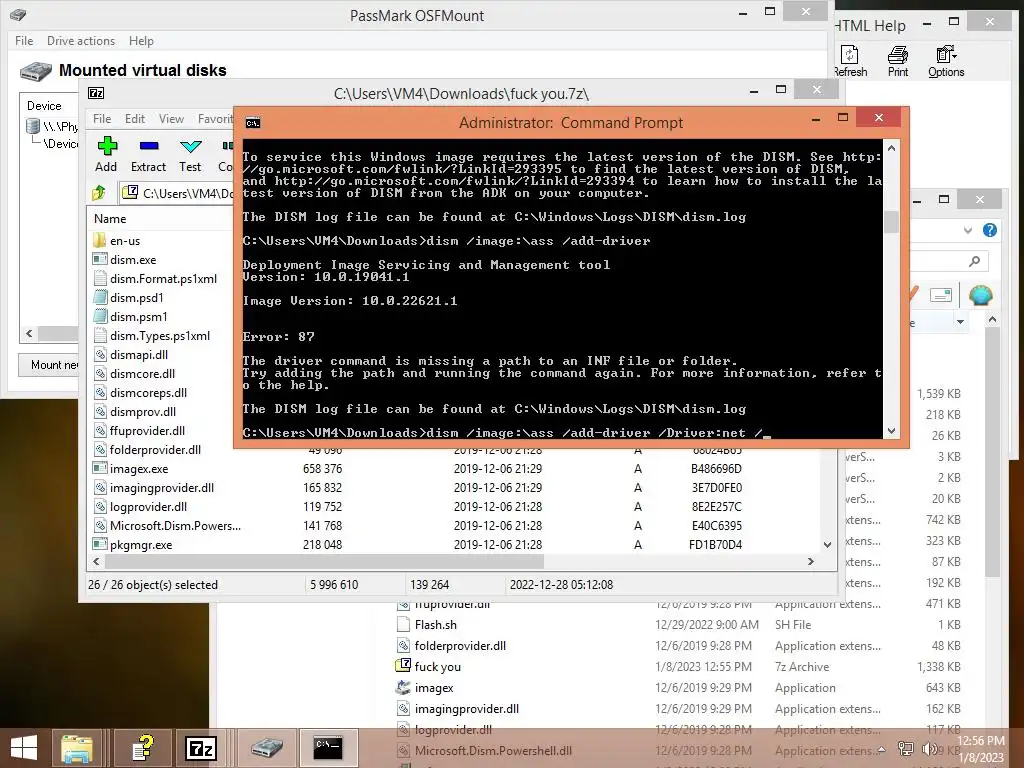Click 7-Zip list scroll-right arrow

click(x=811, y=561)
